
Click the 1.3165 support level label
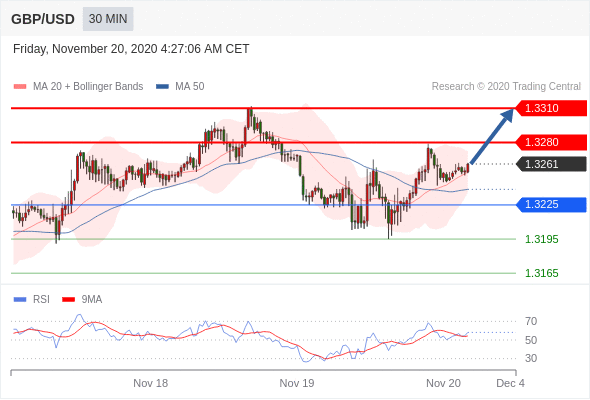[541, 273]
